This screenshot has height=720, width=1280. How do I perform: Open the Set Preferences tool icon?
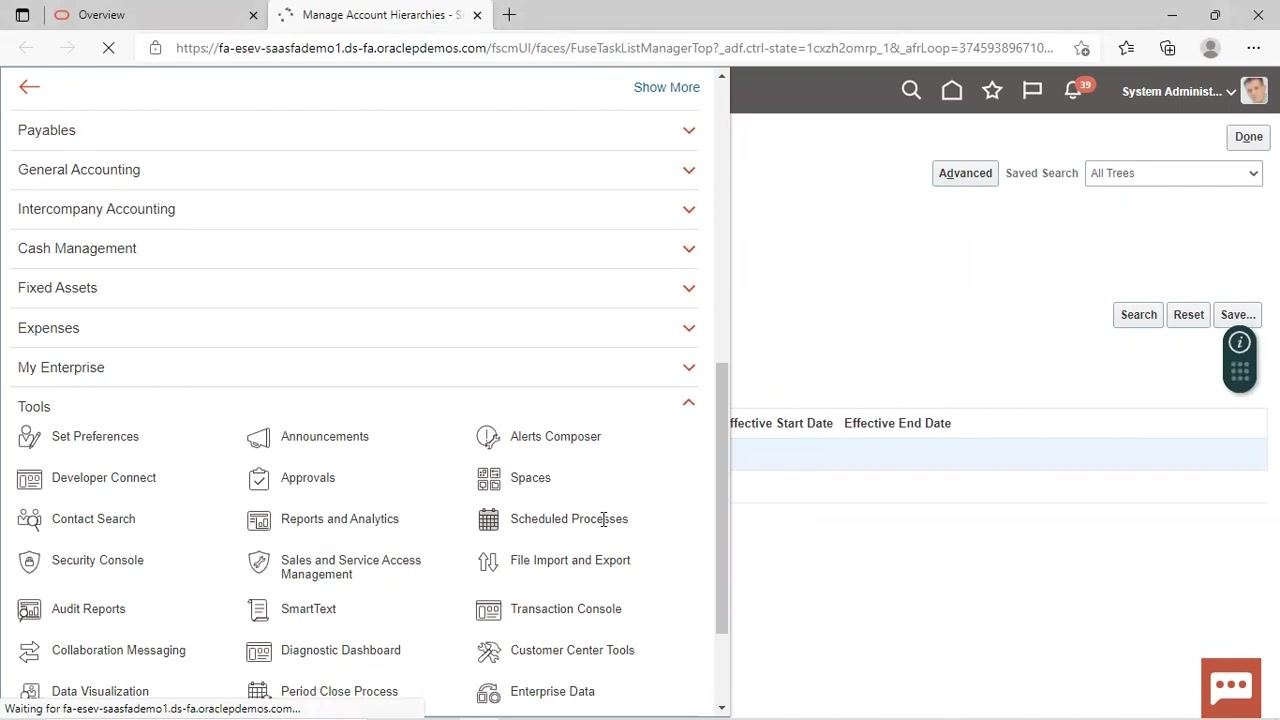[x=30, y=437]
